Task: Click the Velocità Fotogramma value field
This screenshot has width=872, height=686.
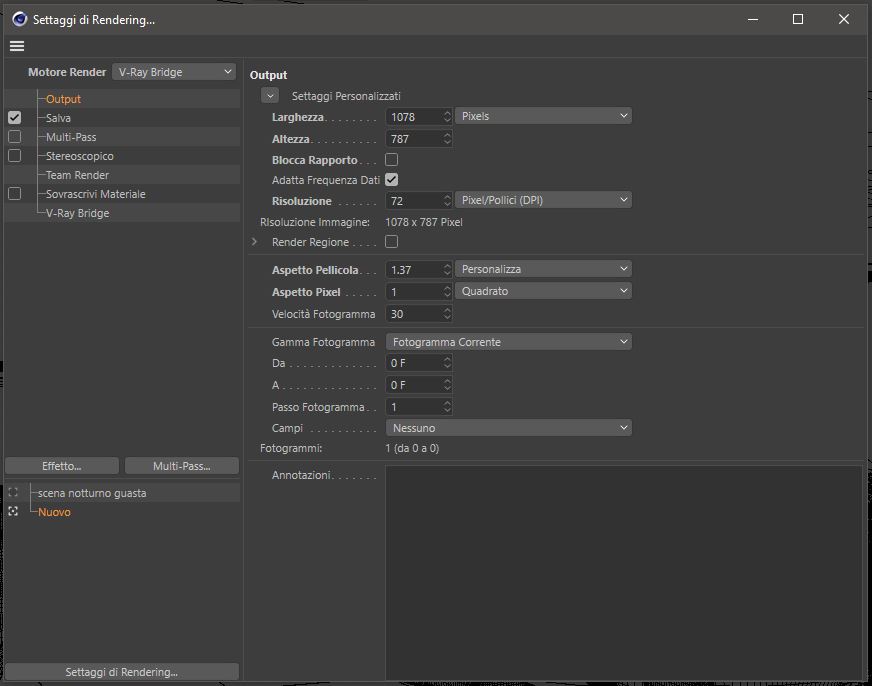Action: tap(414, 314)
